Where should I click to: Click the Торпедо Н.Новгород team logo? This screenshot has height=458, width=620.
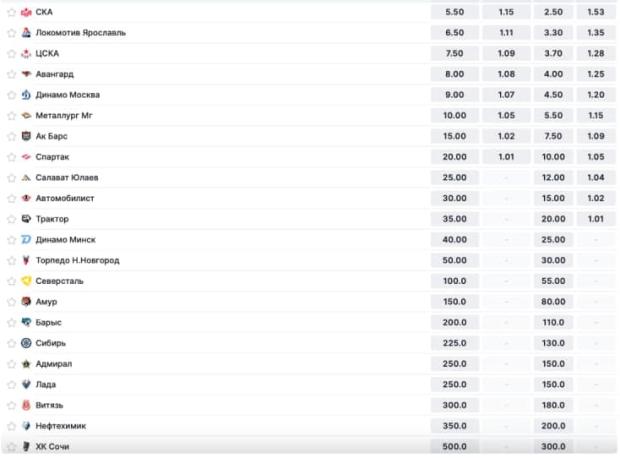point(26,260)
